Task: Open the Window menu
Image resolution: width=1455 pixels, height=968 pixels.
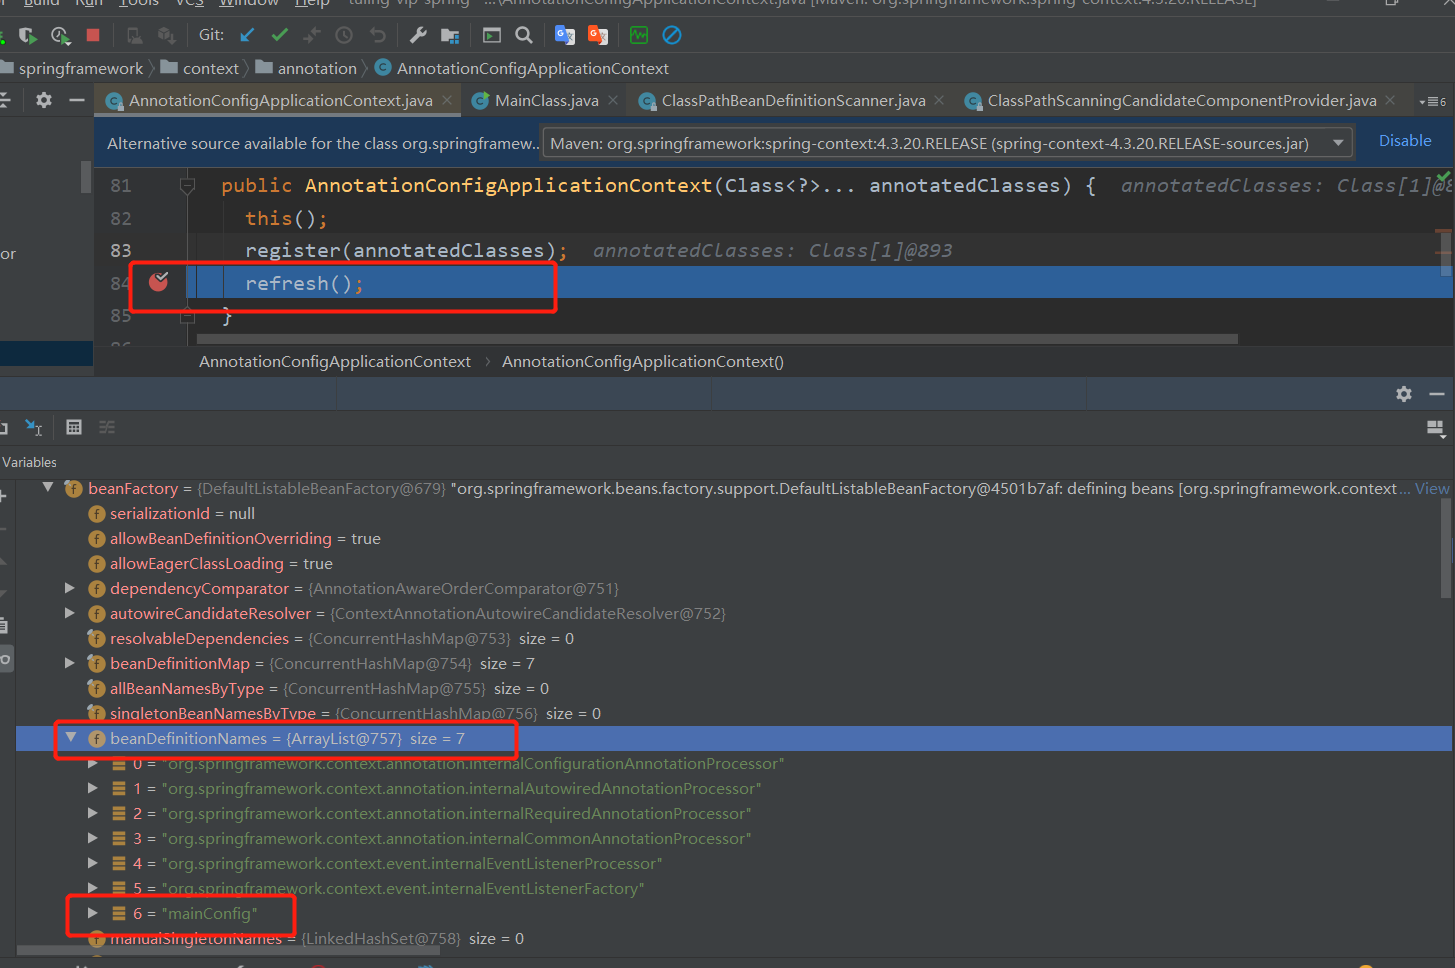Action: point(249,3)
